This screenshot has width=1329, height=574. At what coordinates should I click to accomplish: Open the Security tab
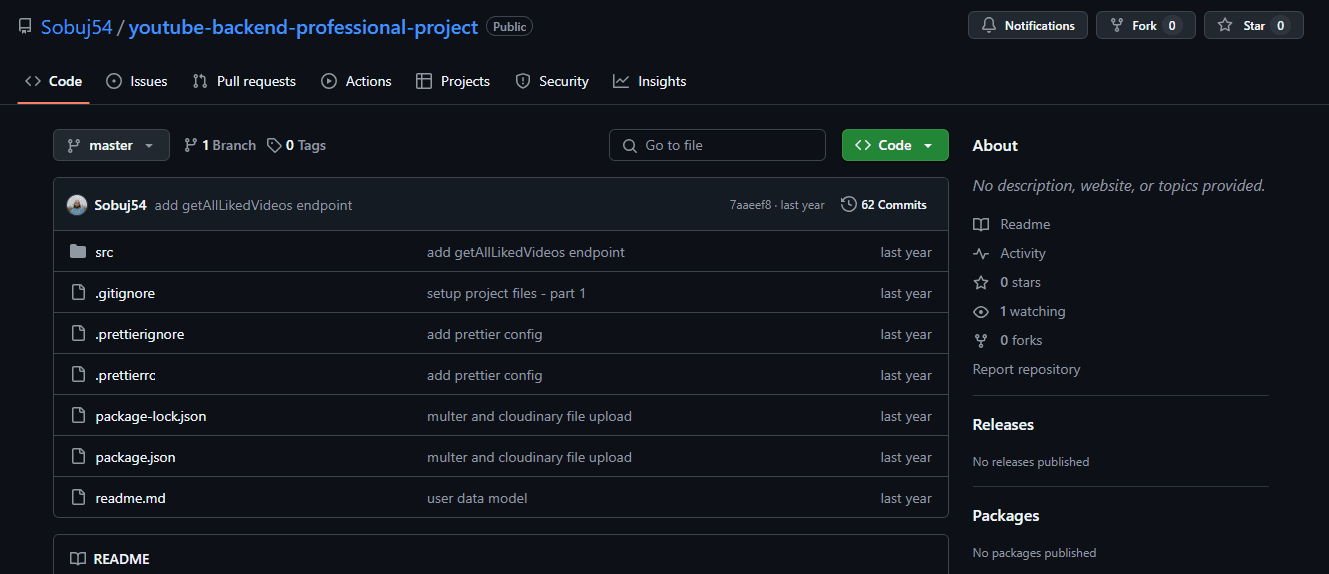[x=552, y=81]
